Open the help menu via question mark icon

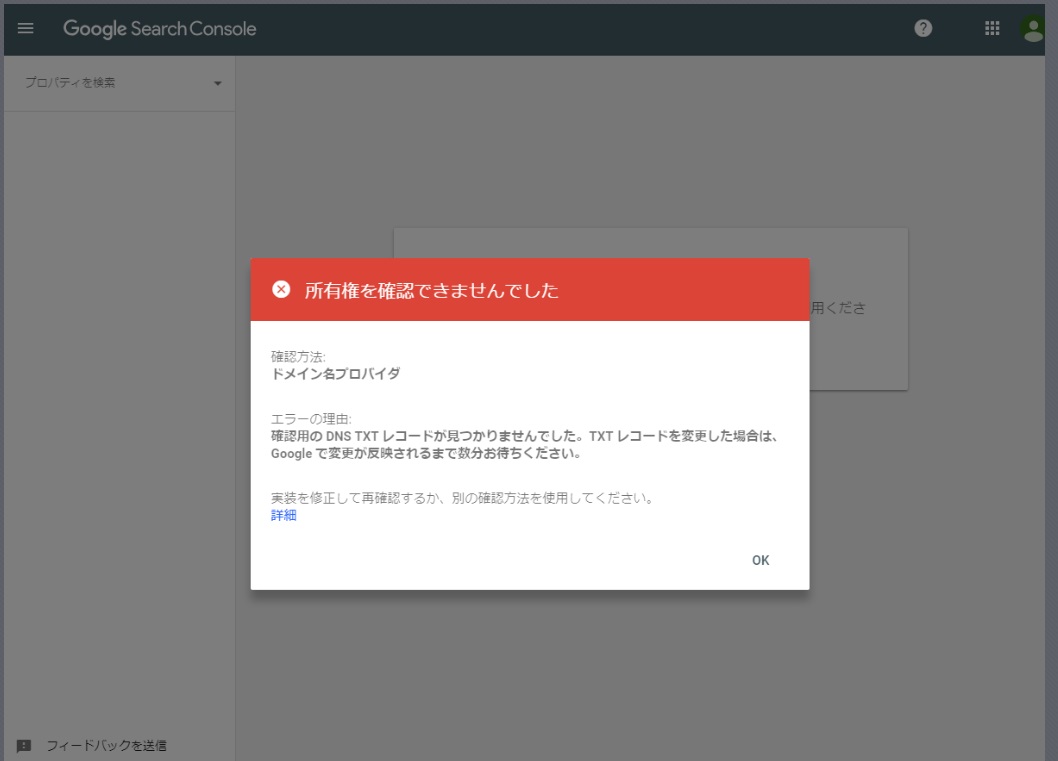pos(922,28)
